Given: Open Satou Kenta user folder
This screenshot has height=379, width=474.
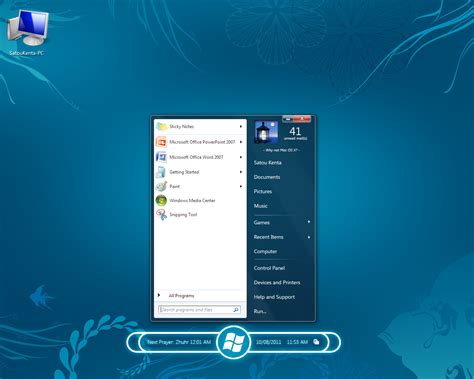Looking at the screenshot, I should pyautogui.click(x=268, y=162).
